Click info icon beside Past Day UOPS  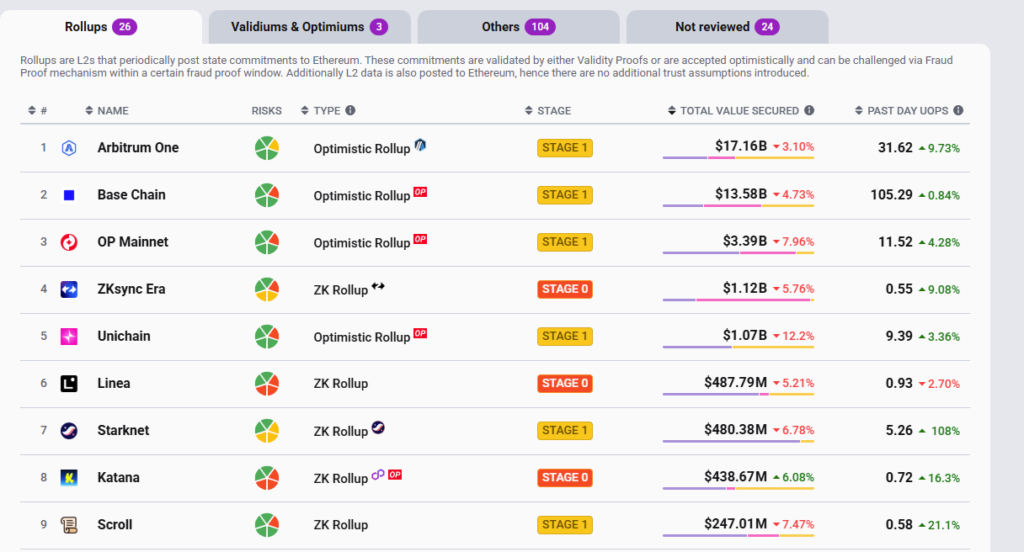coord(958,110)
